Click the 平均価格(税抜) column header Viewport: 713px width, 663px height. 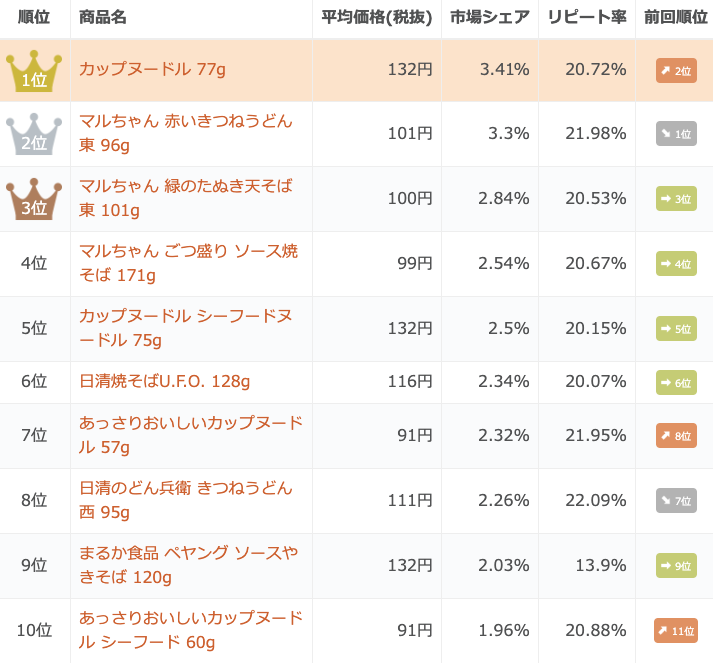point(377,17)
